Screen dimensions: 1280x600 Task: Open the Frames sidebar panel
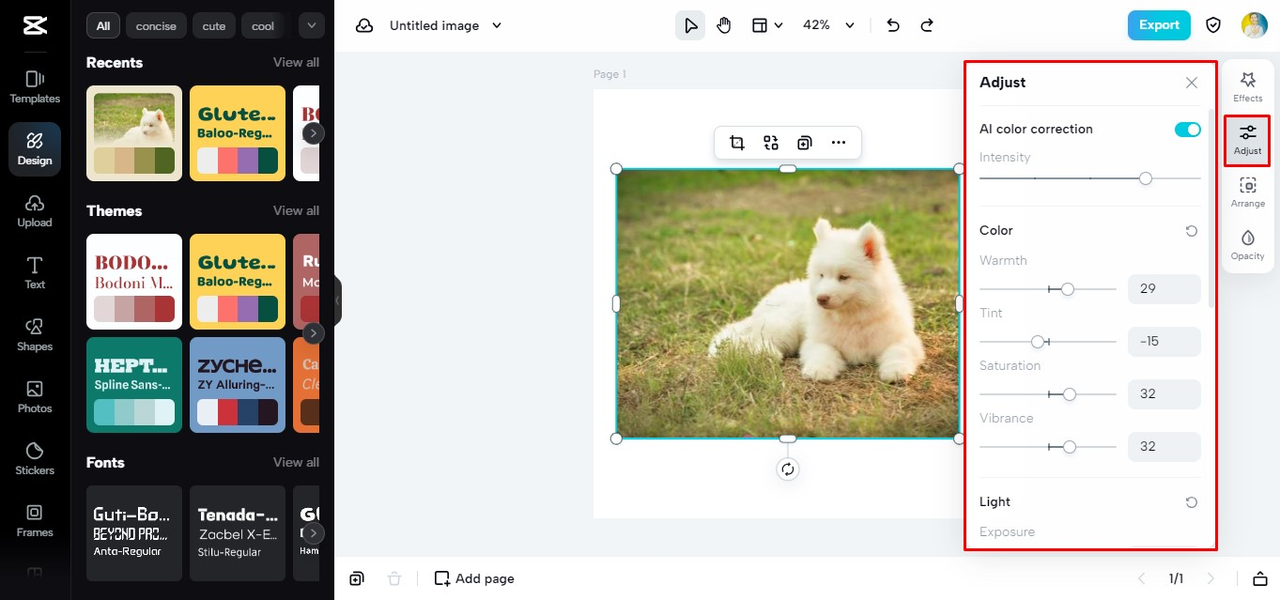point(35,521)
